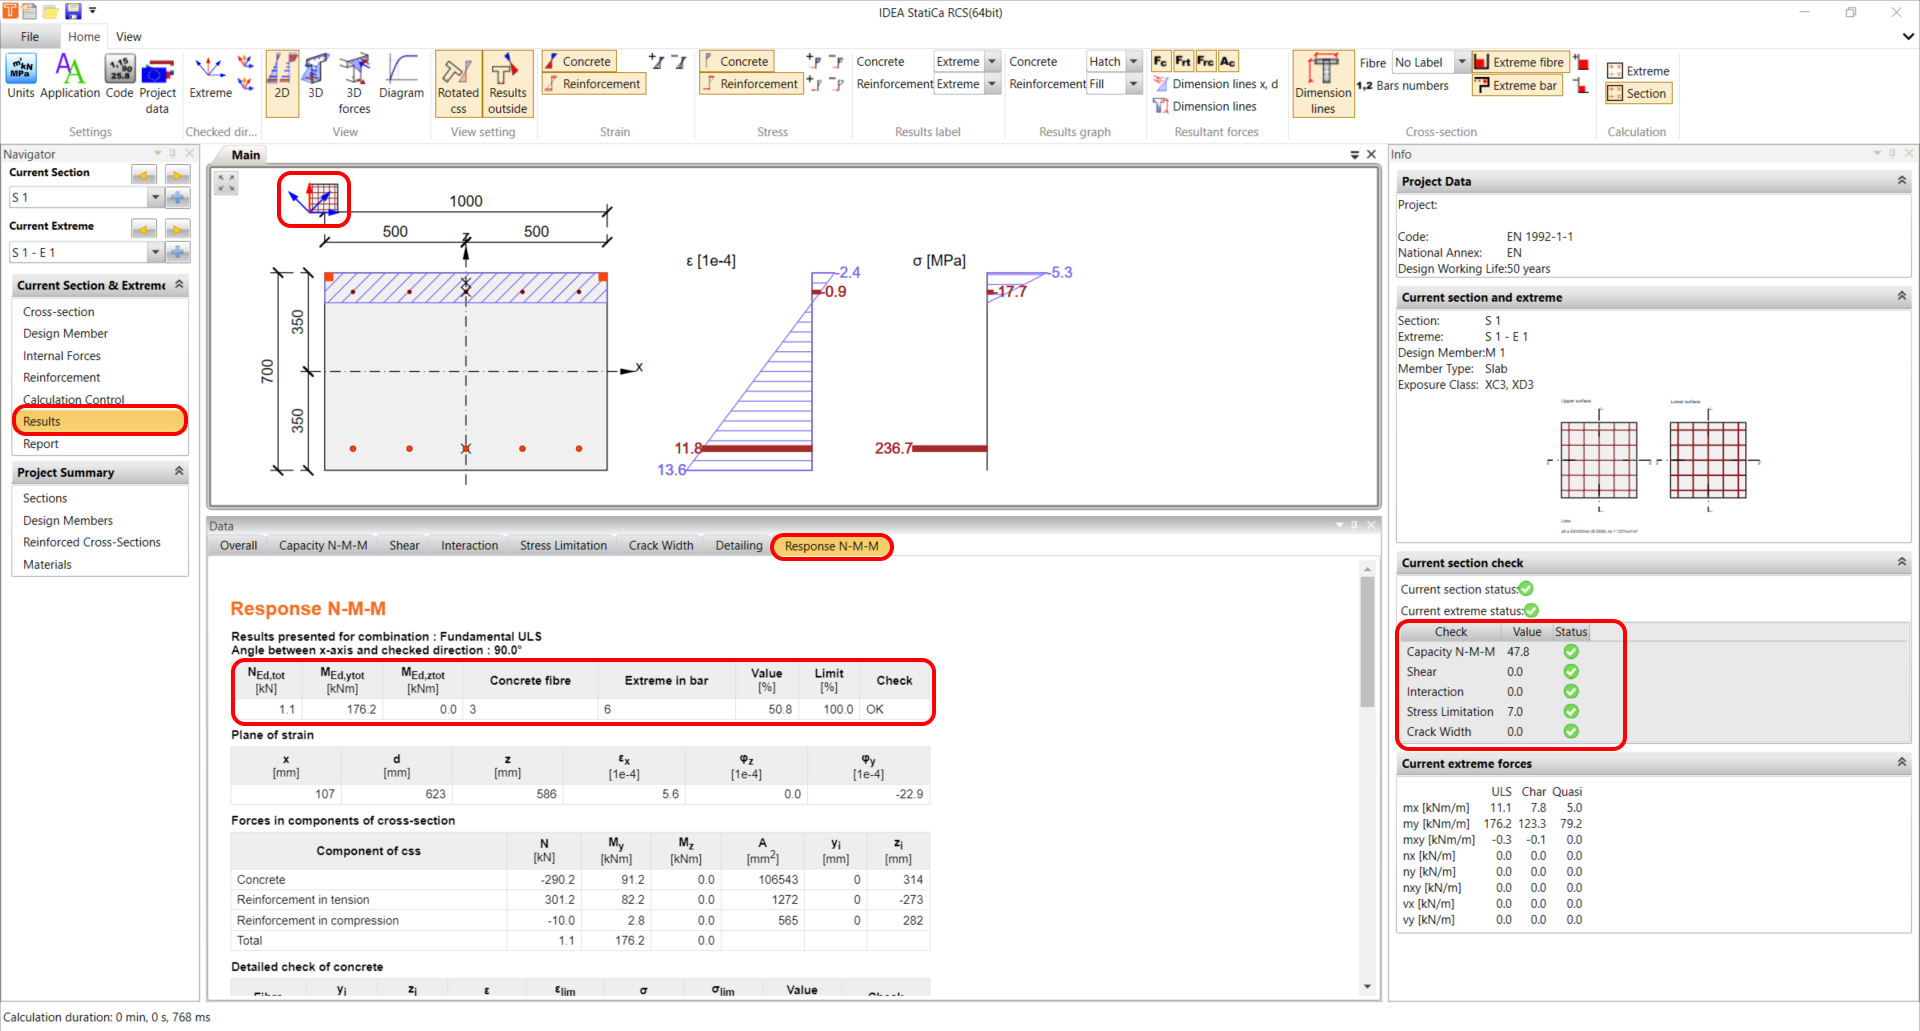Switch the view to 2D mode
This screenshot has width=1920, height=1031.
[282, 83]
